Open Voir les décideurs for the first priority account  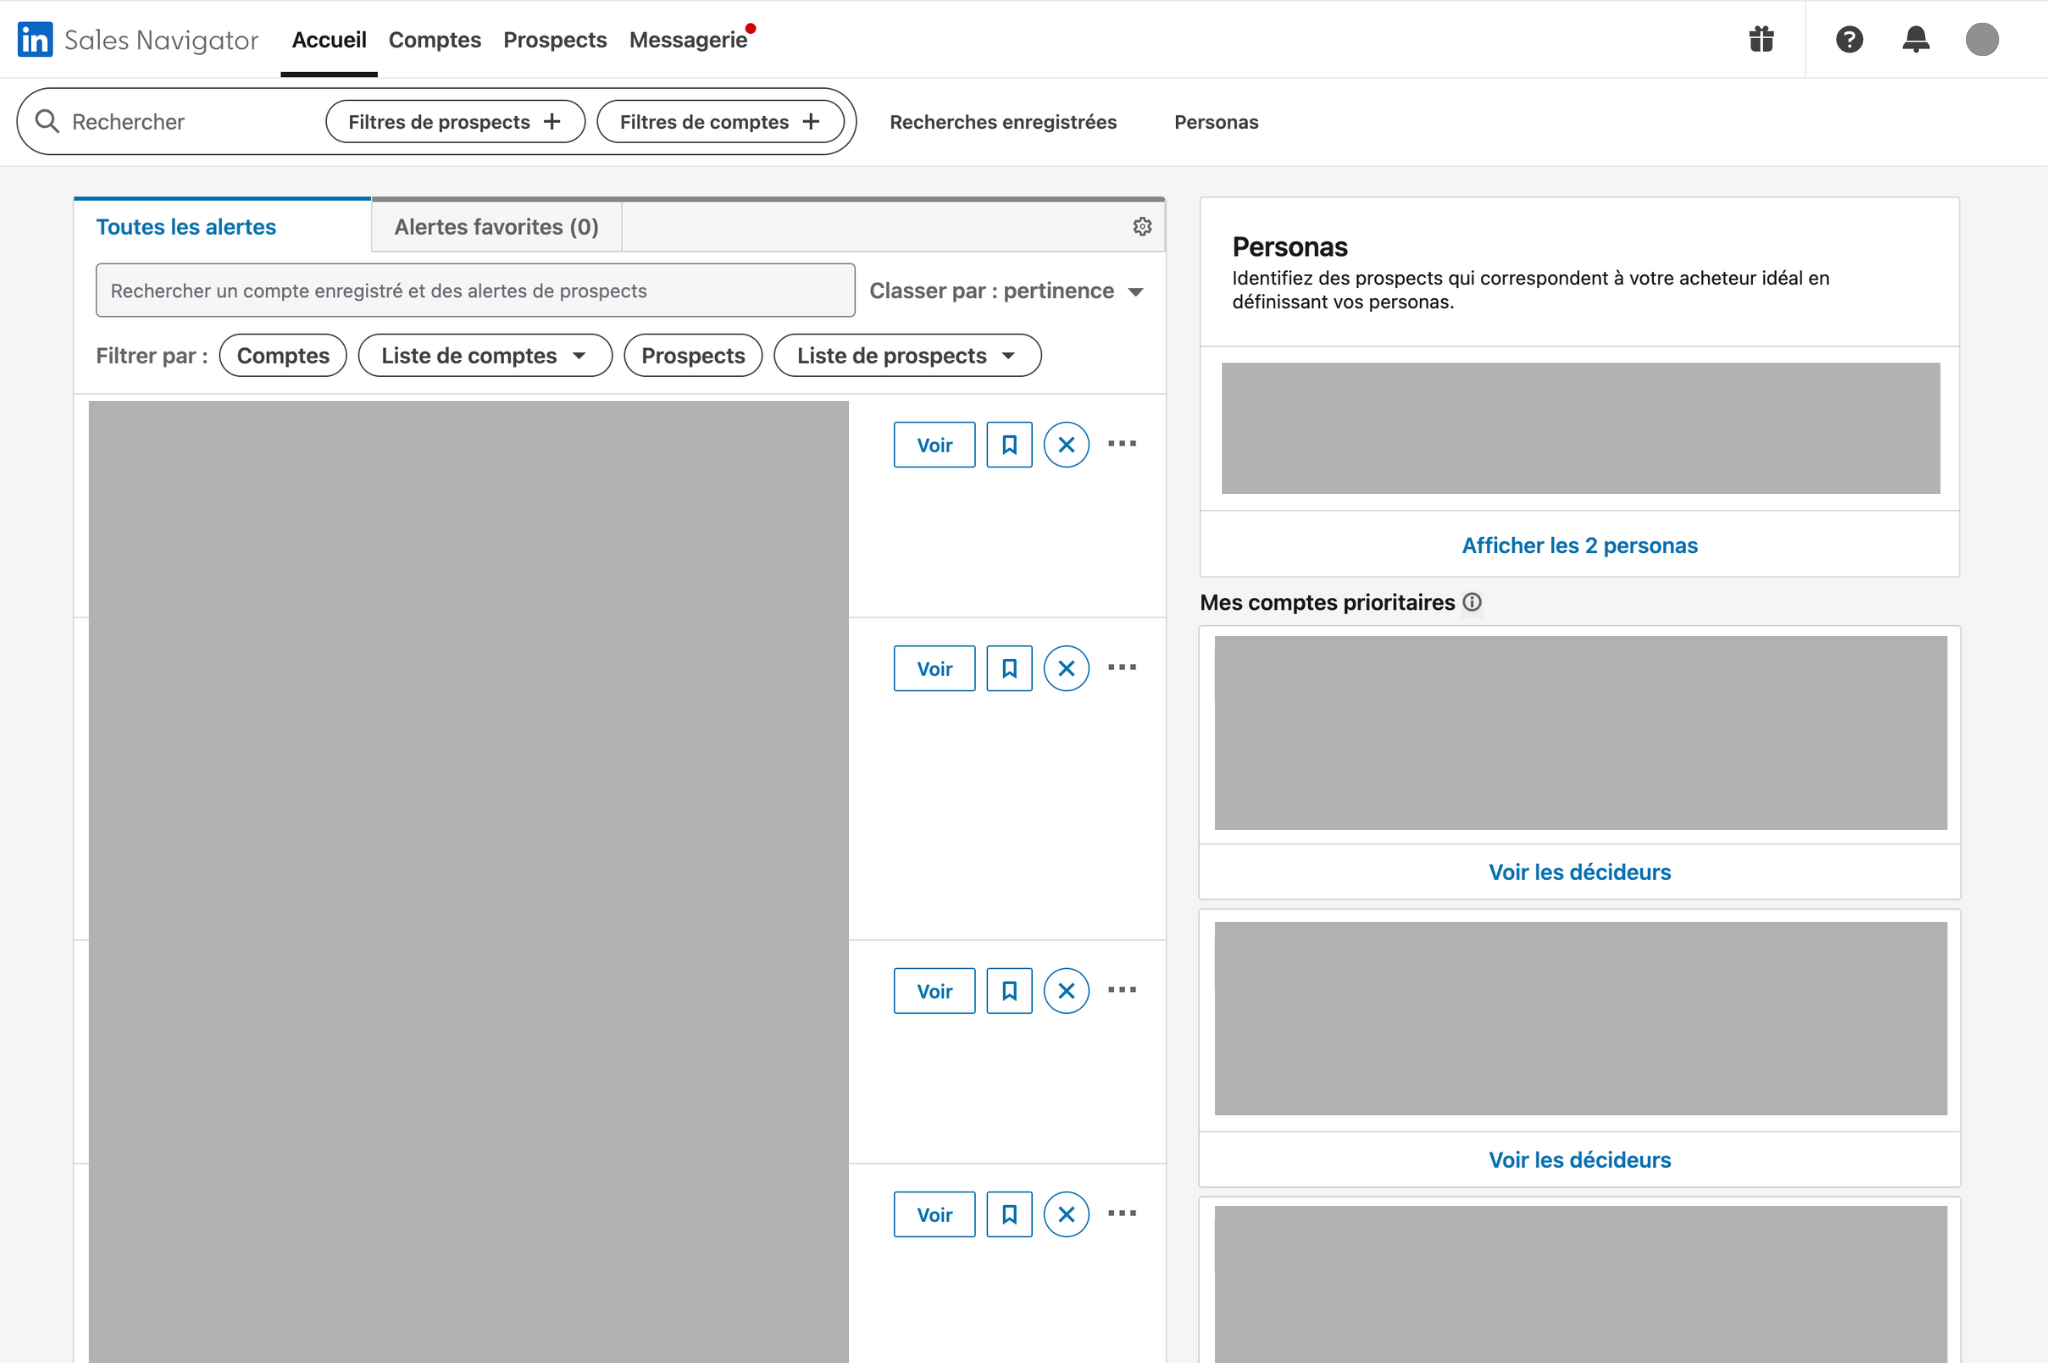coord(1578,871)
